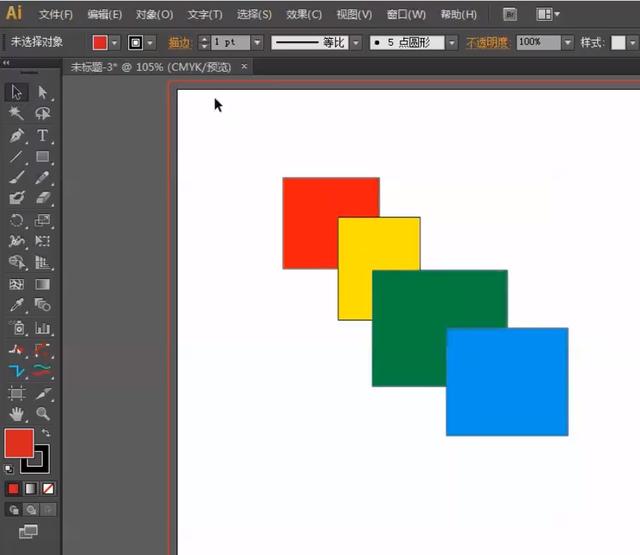This screenshot has height=555, width=640.
Task: Open the 对象(O) menu
Action: 154,15
